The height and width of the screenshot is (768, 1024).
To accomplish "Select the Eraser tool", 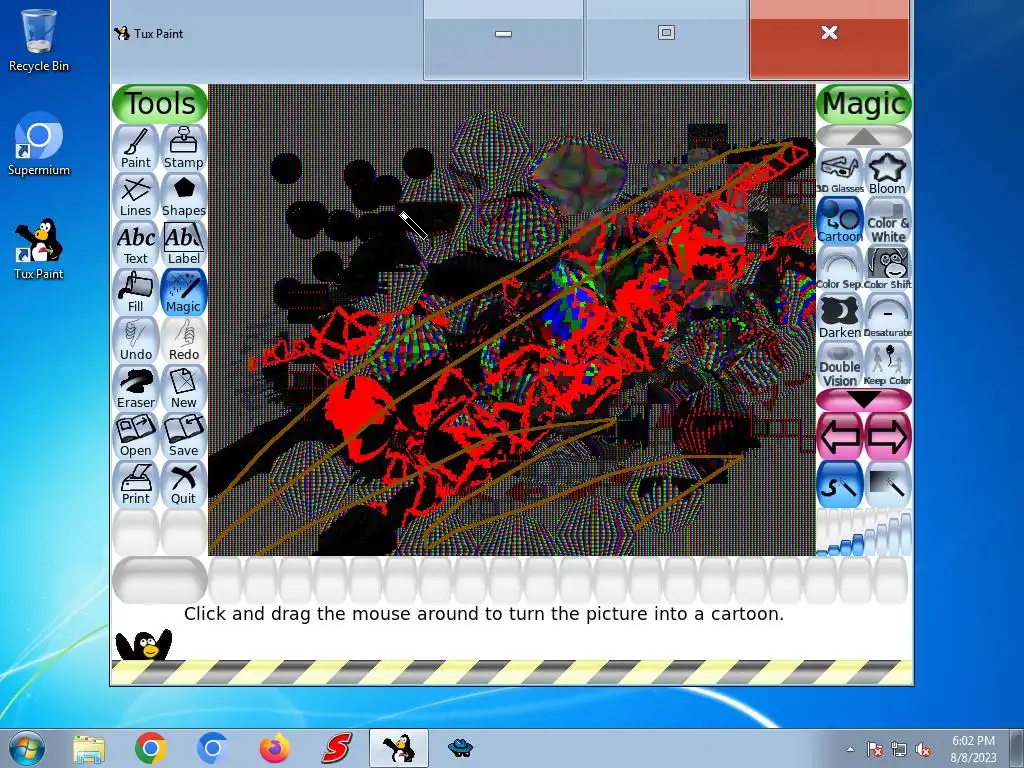I will click(136, 388).
